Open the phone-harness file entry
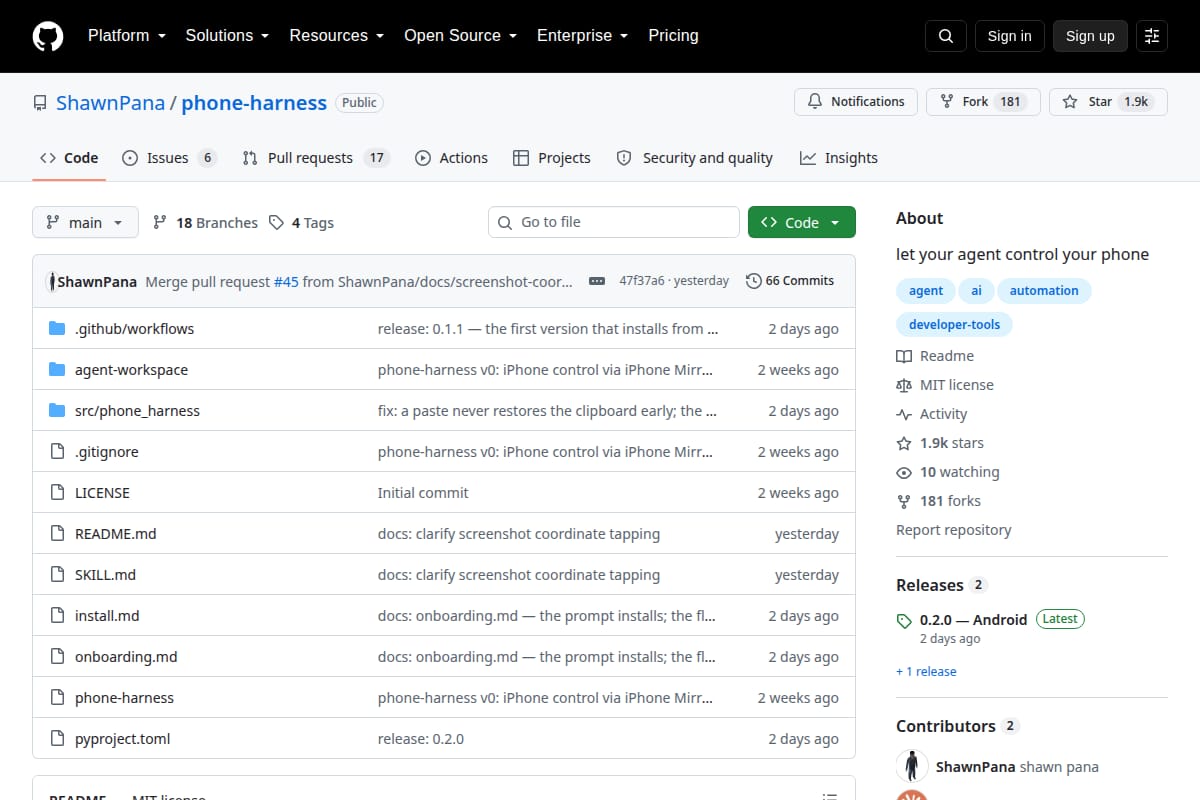1200x800 pixels. coord(124,698)
